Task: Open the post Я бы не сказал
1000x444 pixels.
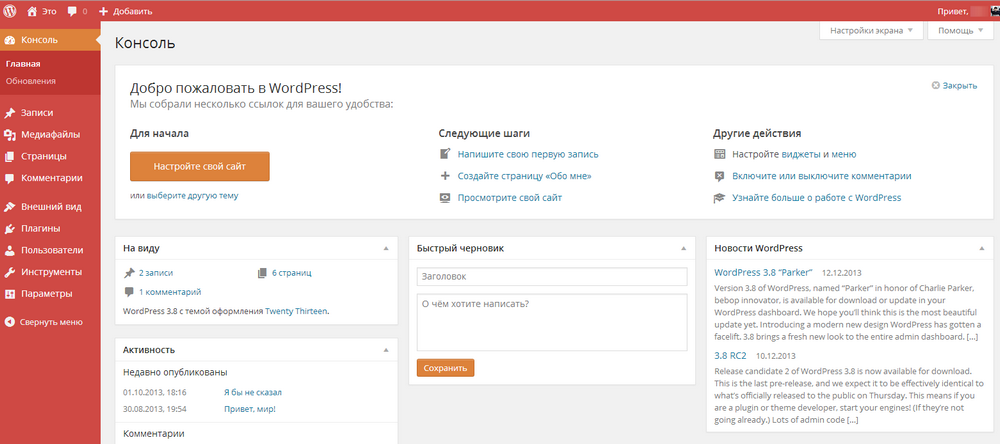Action: [x=253, y=392]
